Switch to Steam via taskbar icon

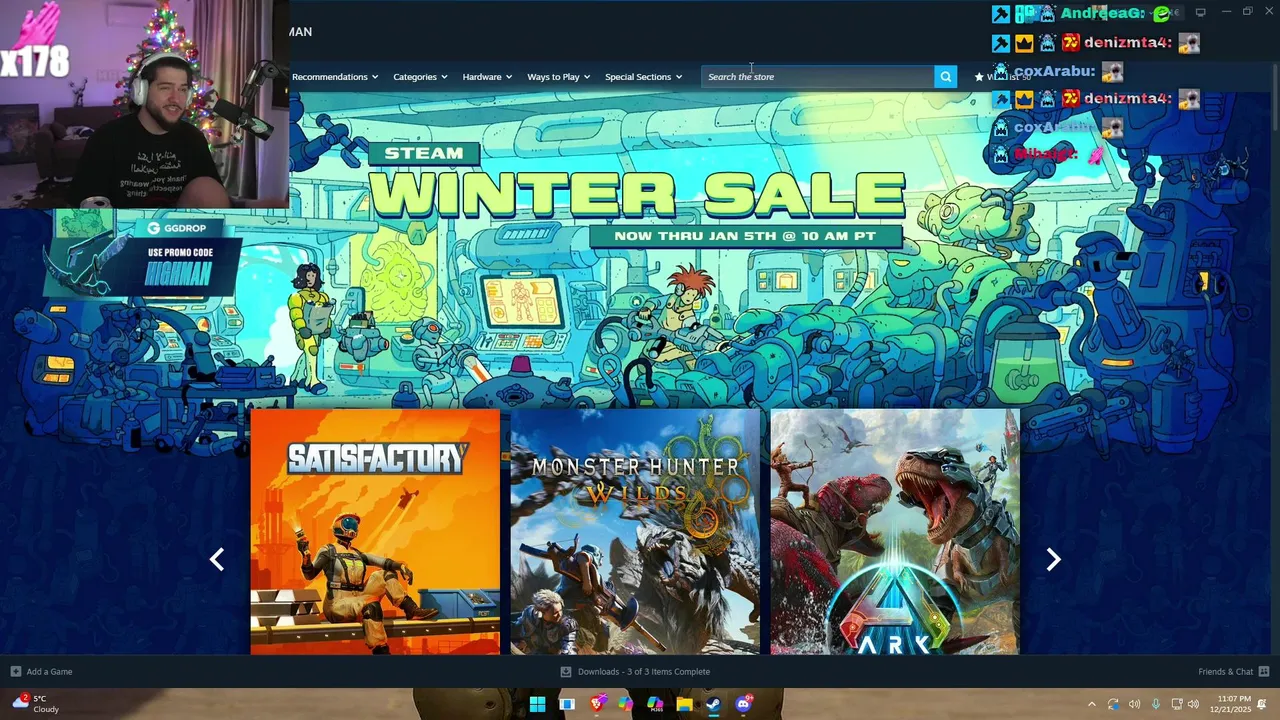[713, 704]
